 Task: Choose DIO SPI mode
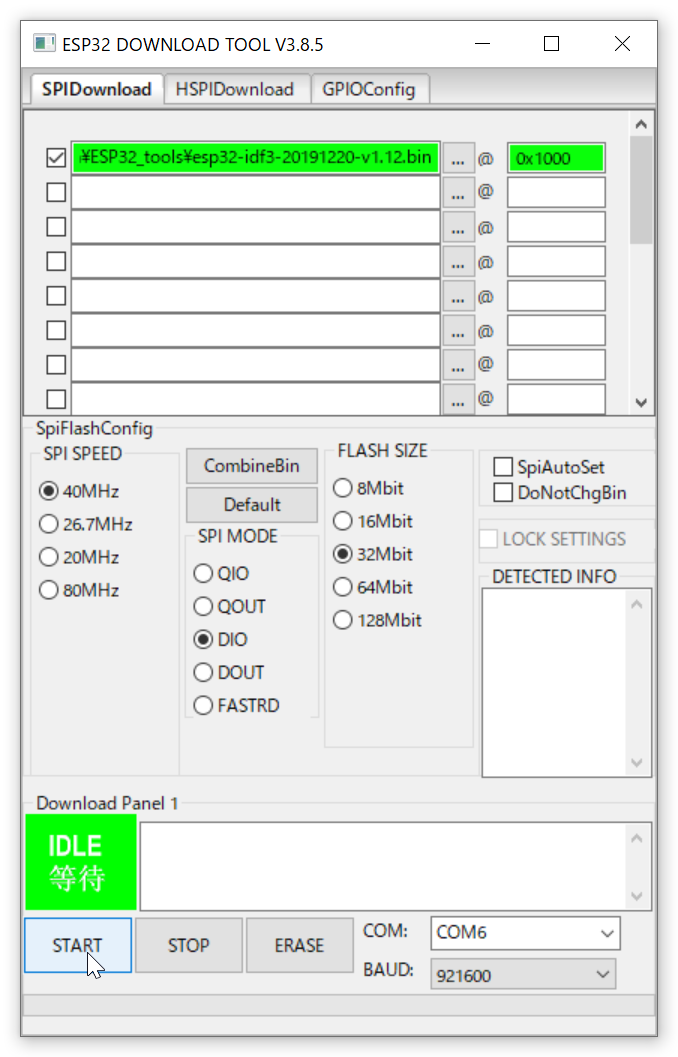(220, 639)
